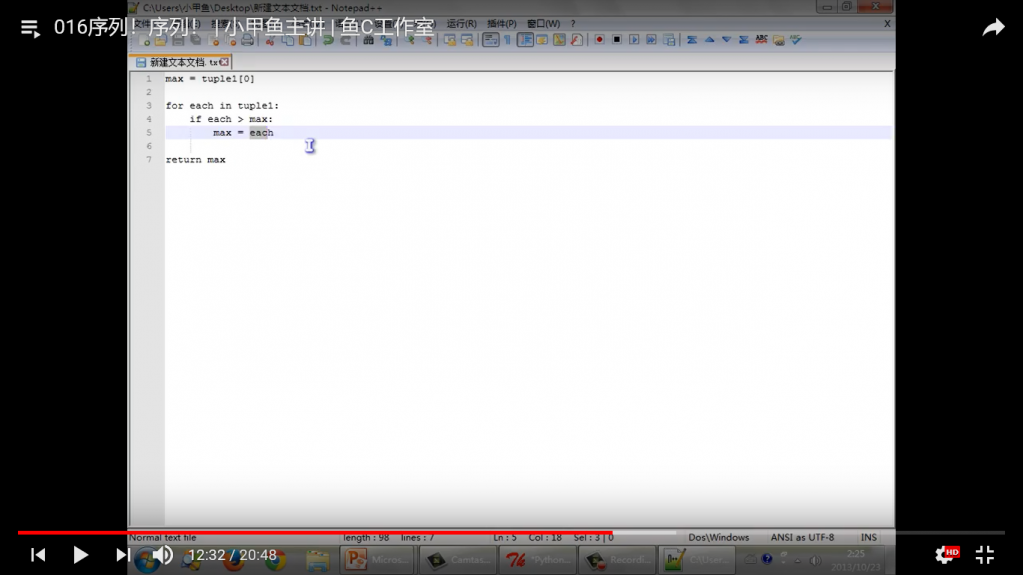The height and width of the screenshot is (575, 1023).
Task: Click code line 'for each in tuple1:'
Action: coord(222,106)
